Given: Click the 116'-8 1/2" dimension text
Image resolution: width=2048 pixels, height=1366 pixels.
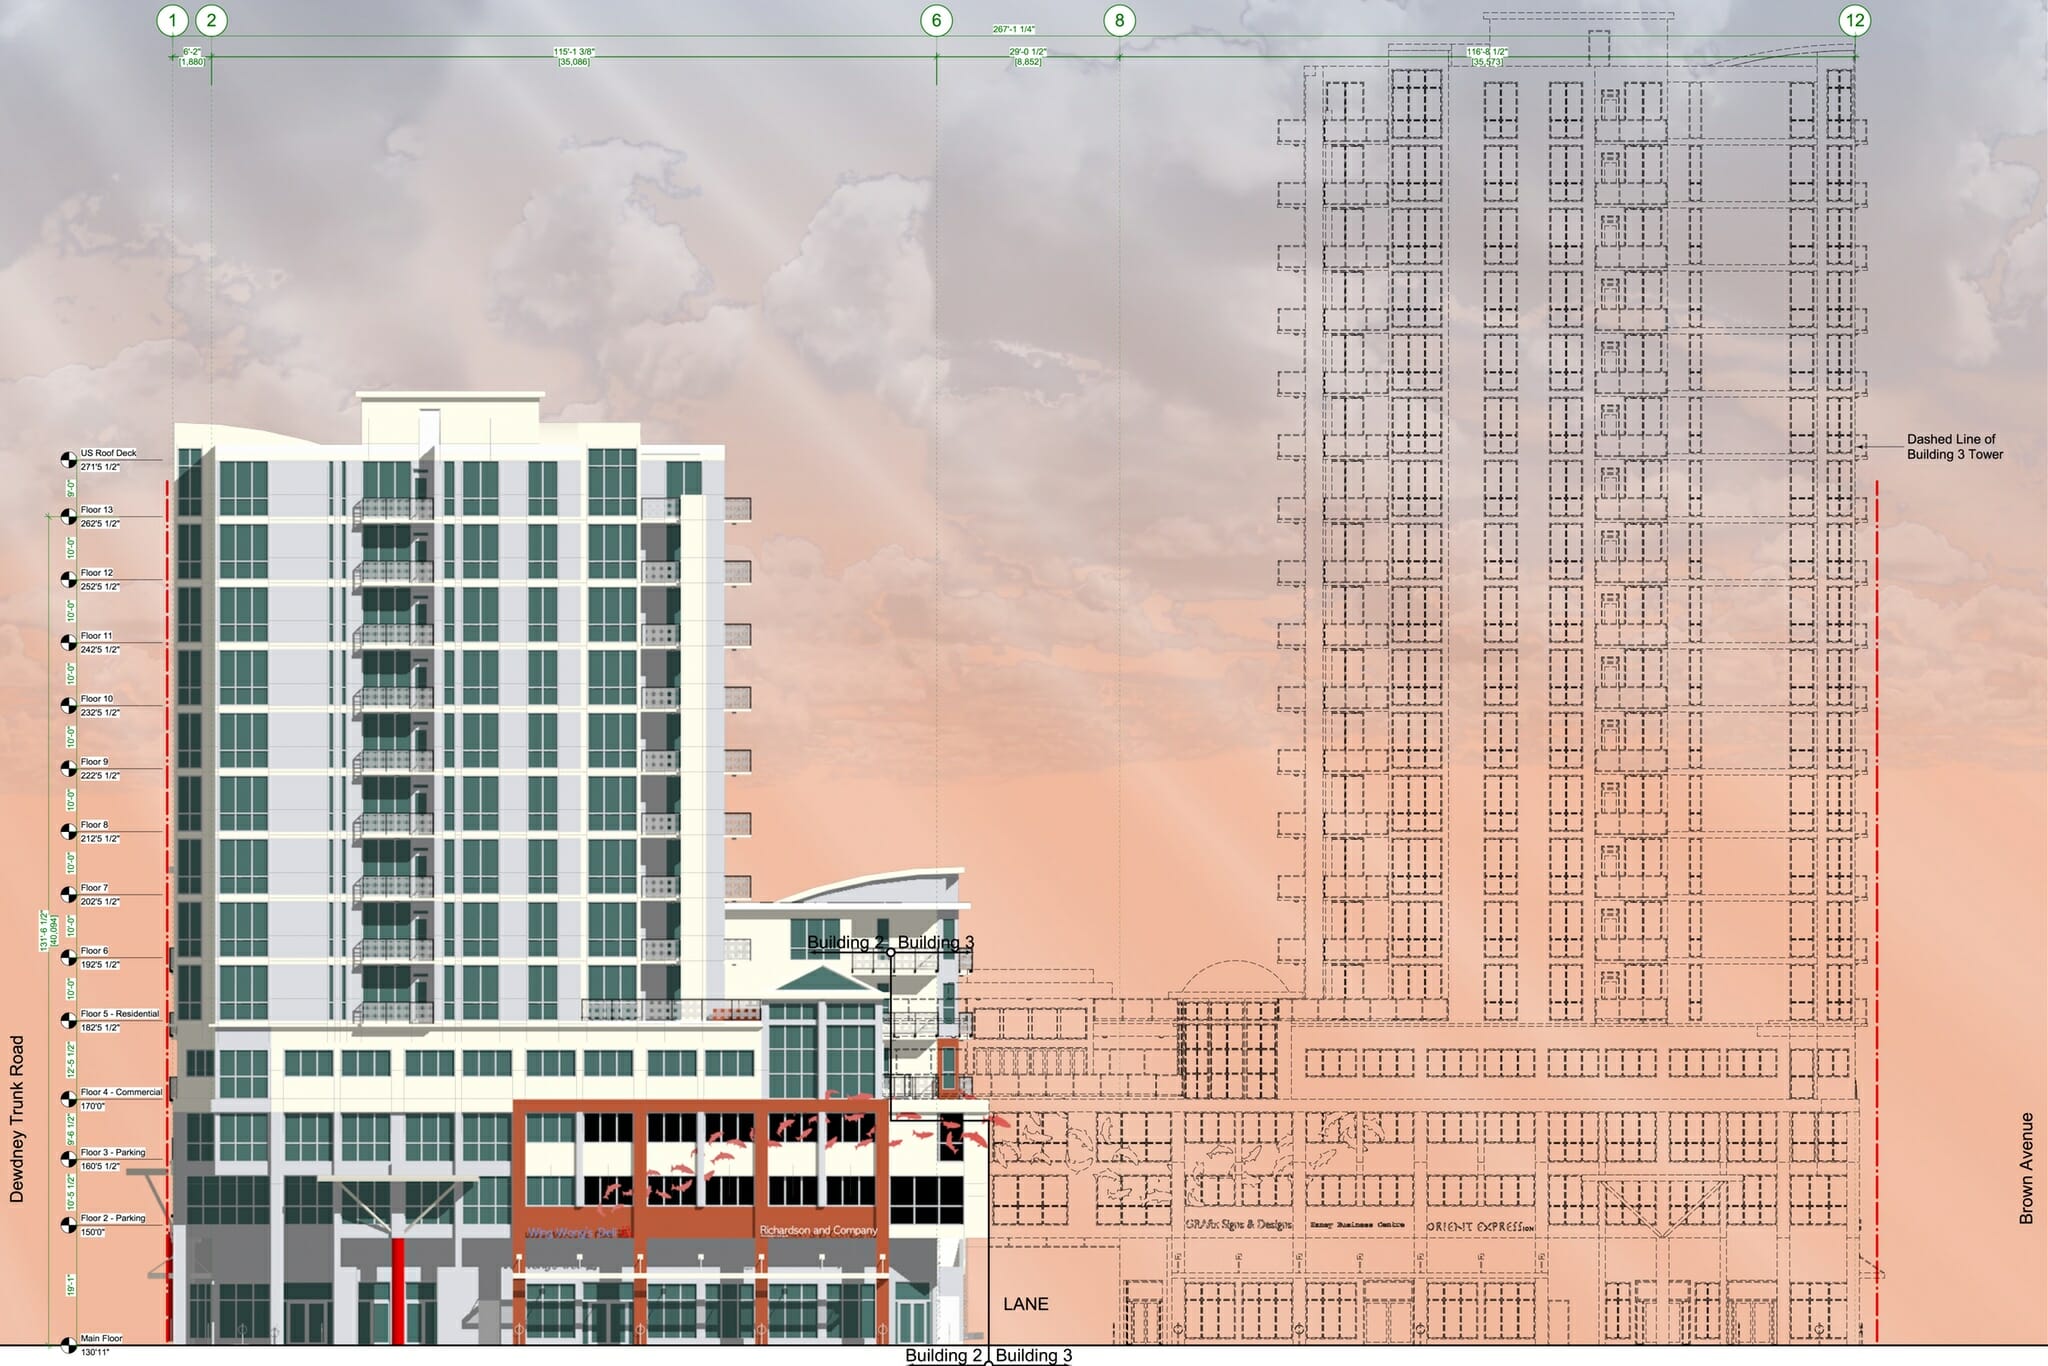Looking at the screenshot, I should pyautogui.click(x=1487, y=52).
